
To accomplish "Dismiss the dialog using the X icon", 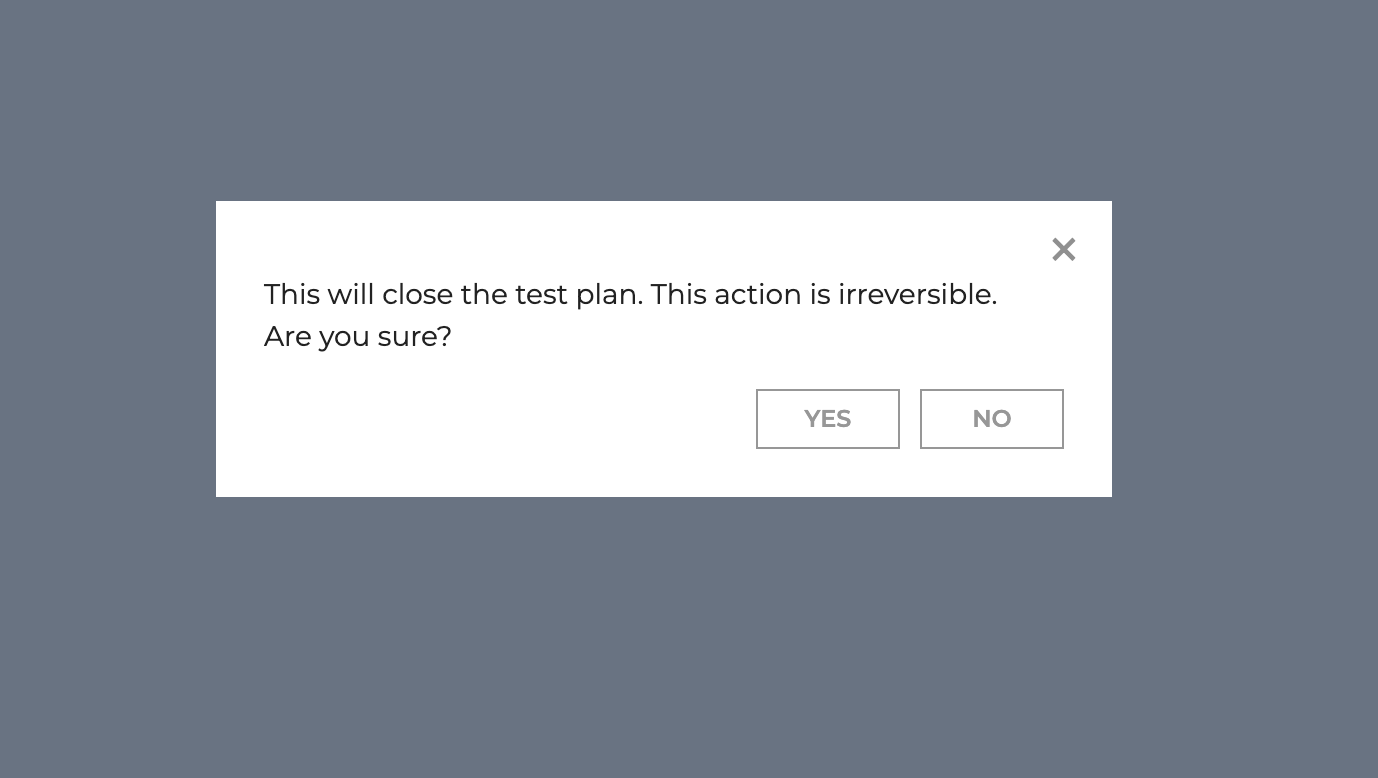I will [x=1064, y=249].
